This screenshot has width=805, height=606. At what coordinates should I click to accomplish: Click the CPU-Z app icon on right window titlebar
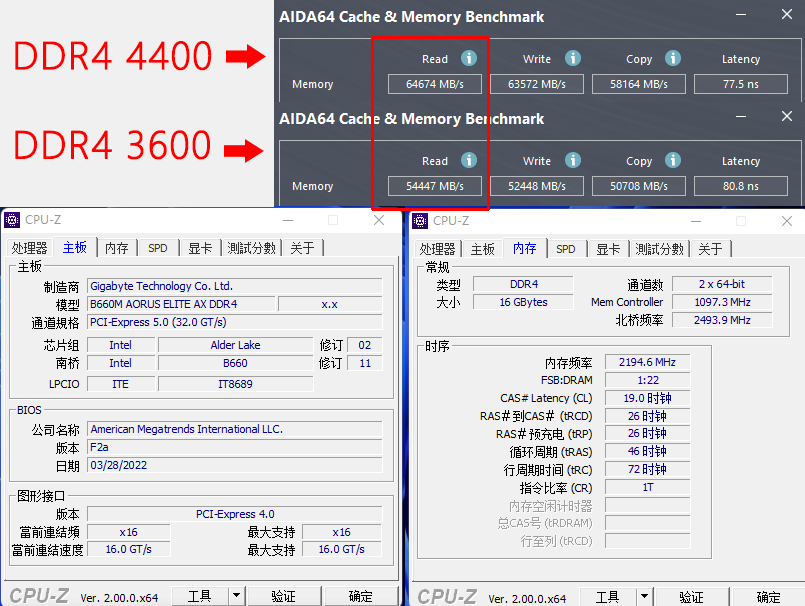(x=421, y=219)
